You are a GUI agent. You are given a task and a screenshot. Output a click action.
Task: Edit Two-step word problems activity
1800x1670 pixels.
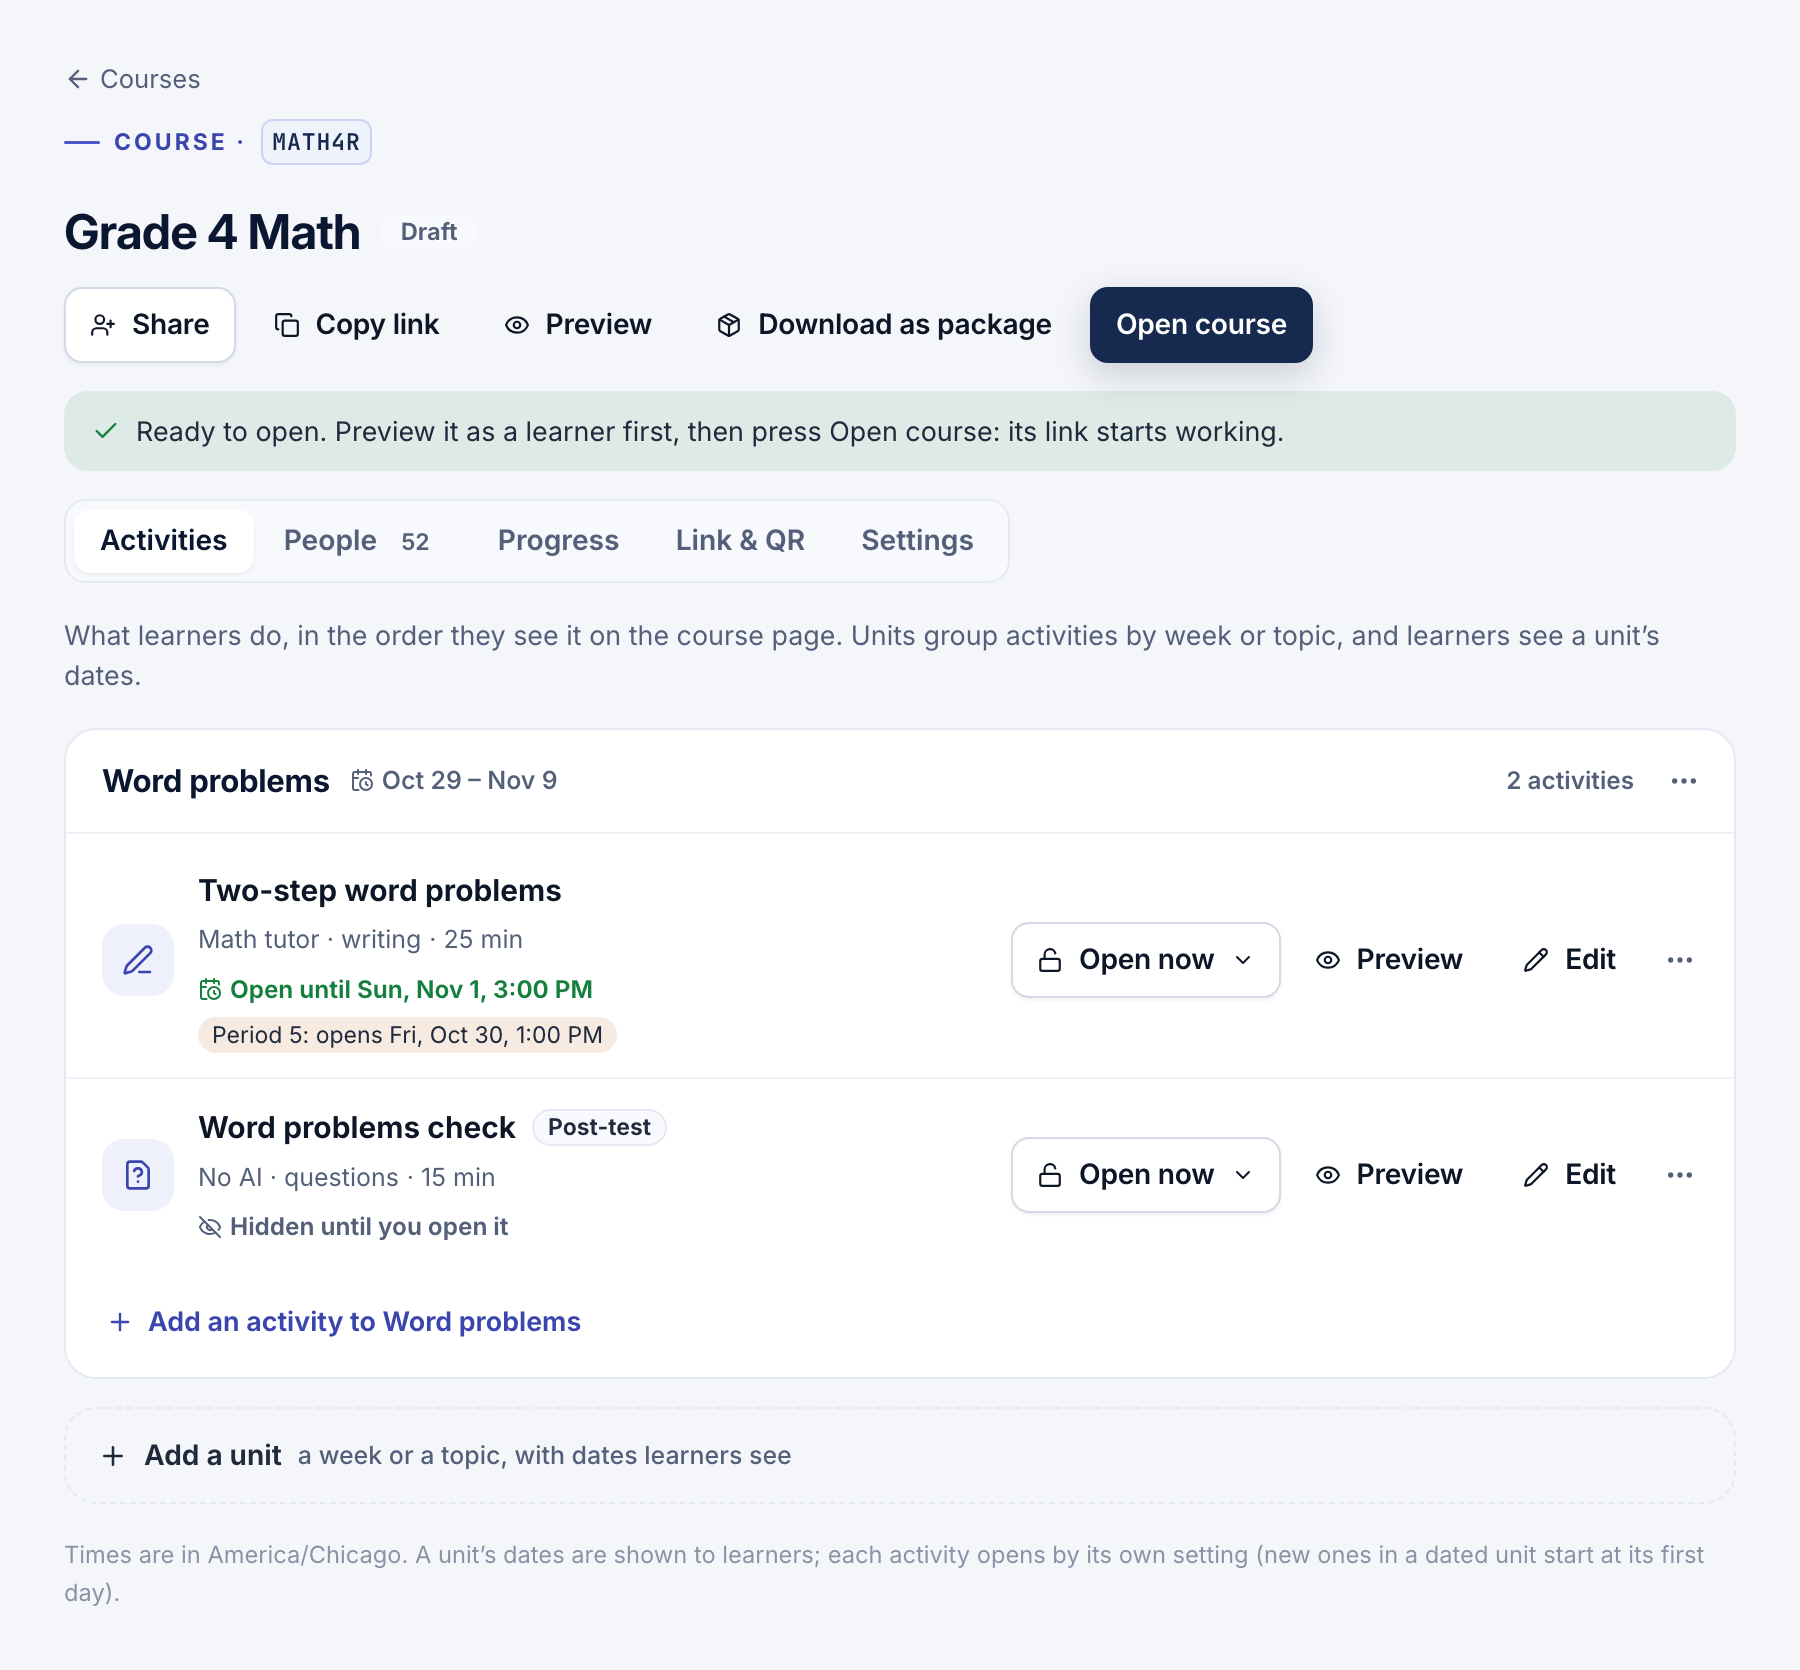(1570, 960)
